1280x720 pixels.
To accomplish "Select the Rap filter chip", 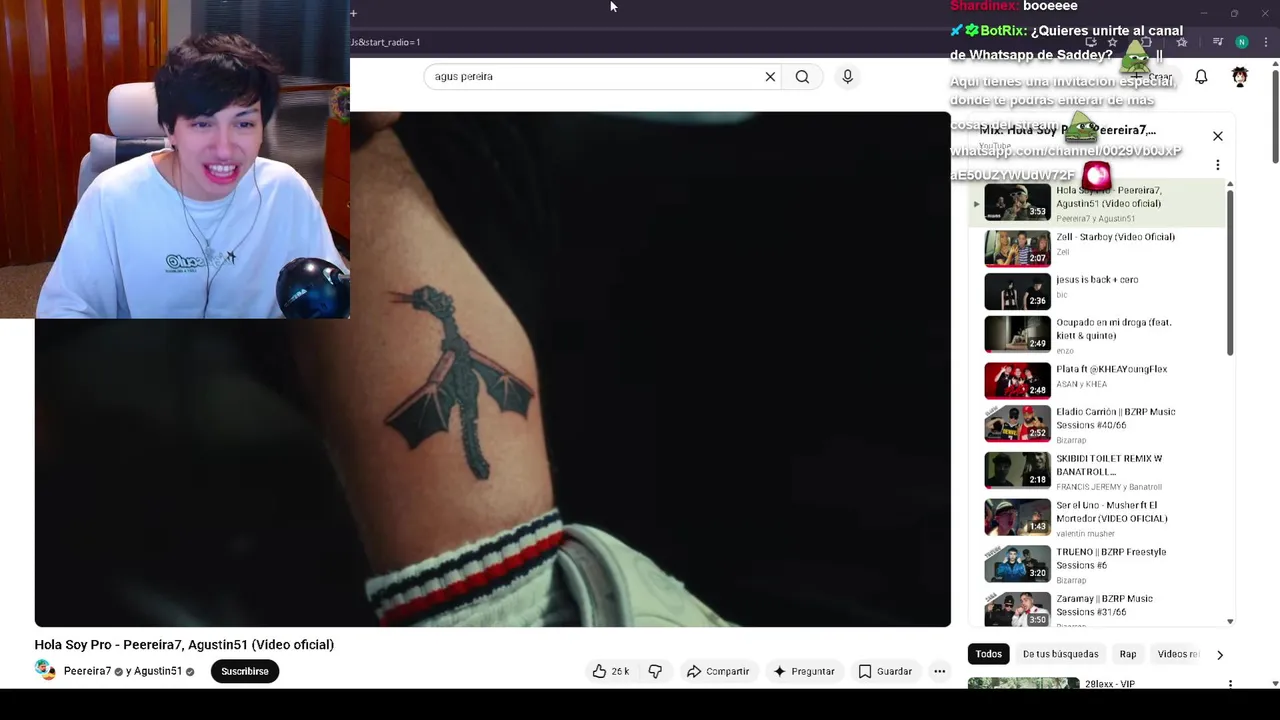I will tap(1128, 654).
